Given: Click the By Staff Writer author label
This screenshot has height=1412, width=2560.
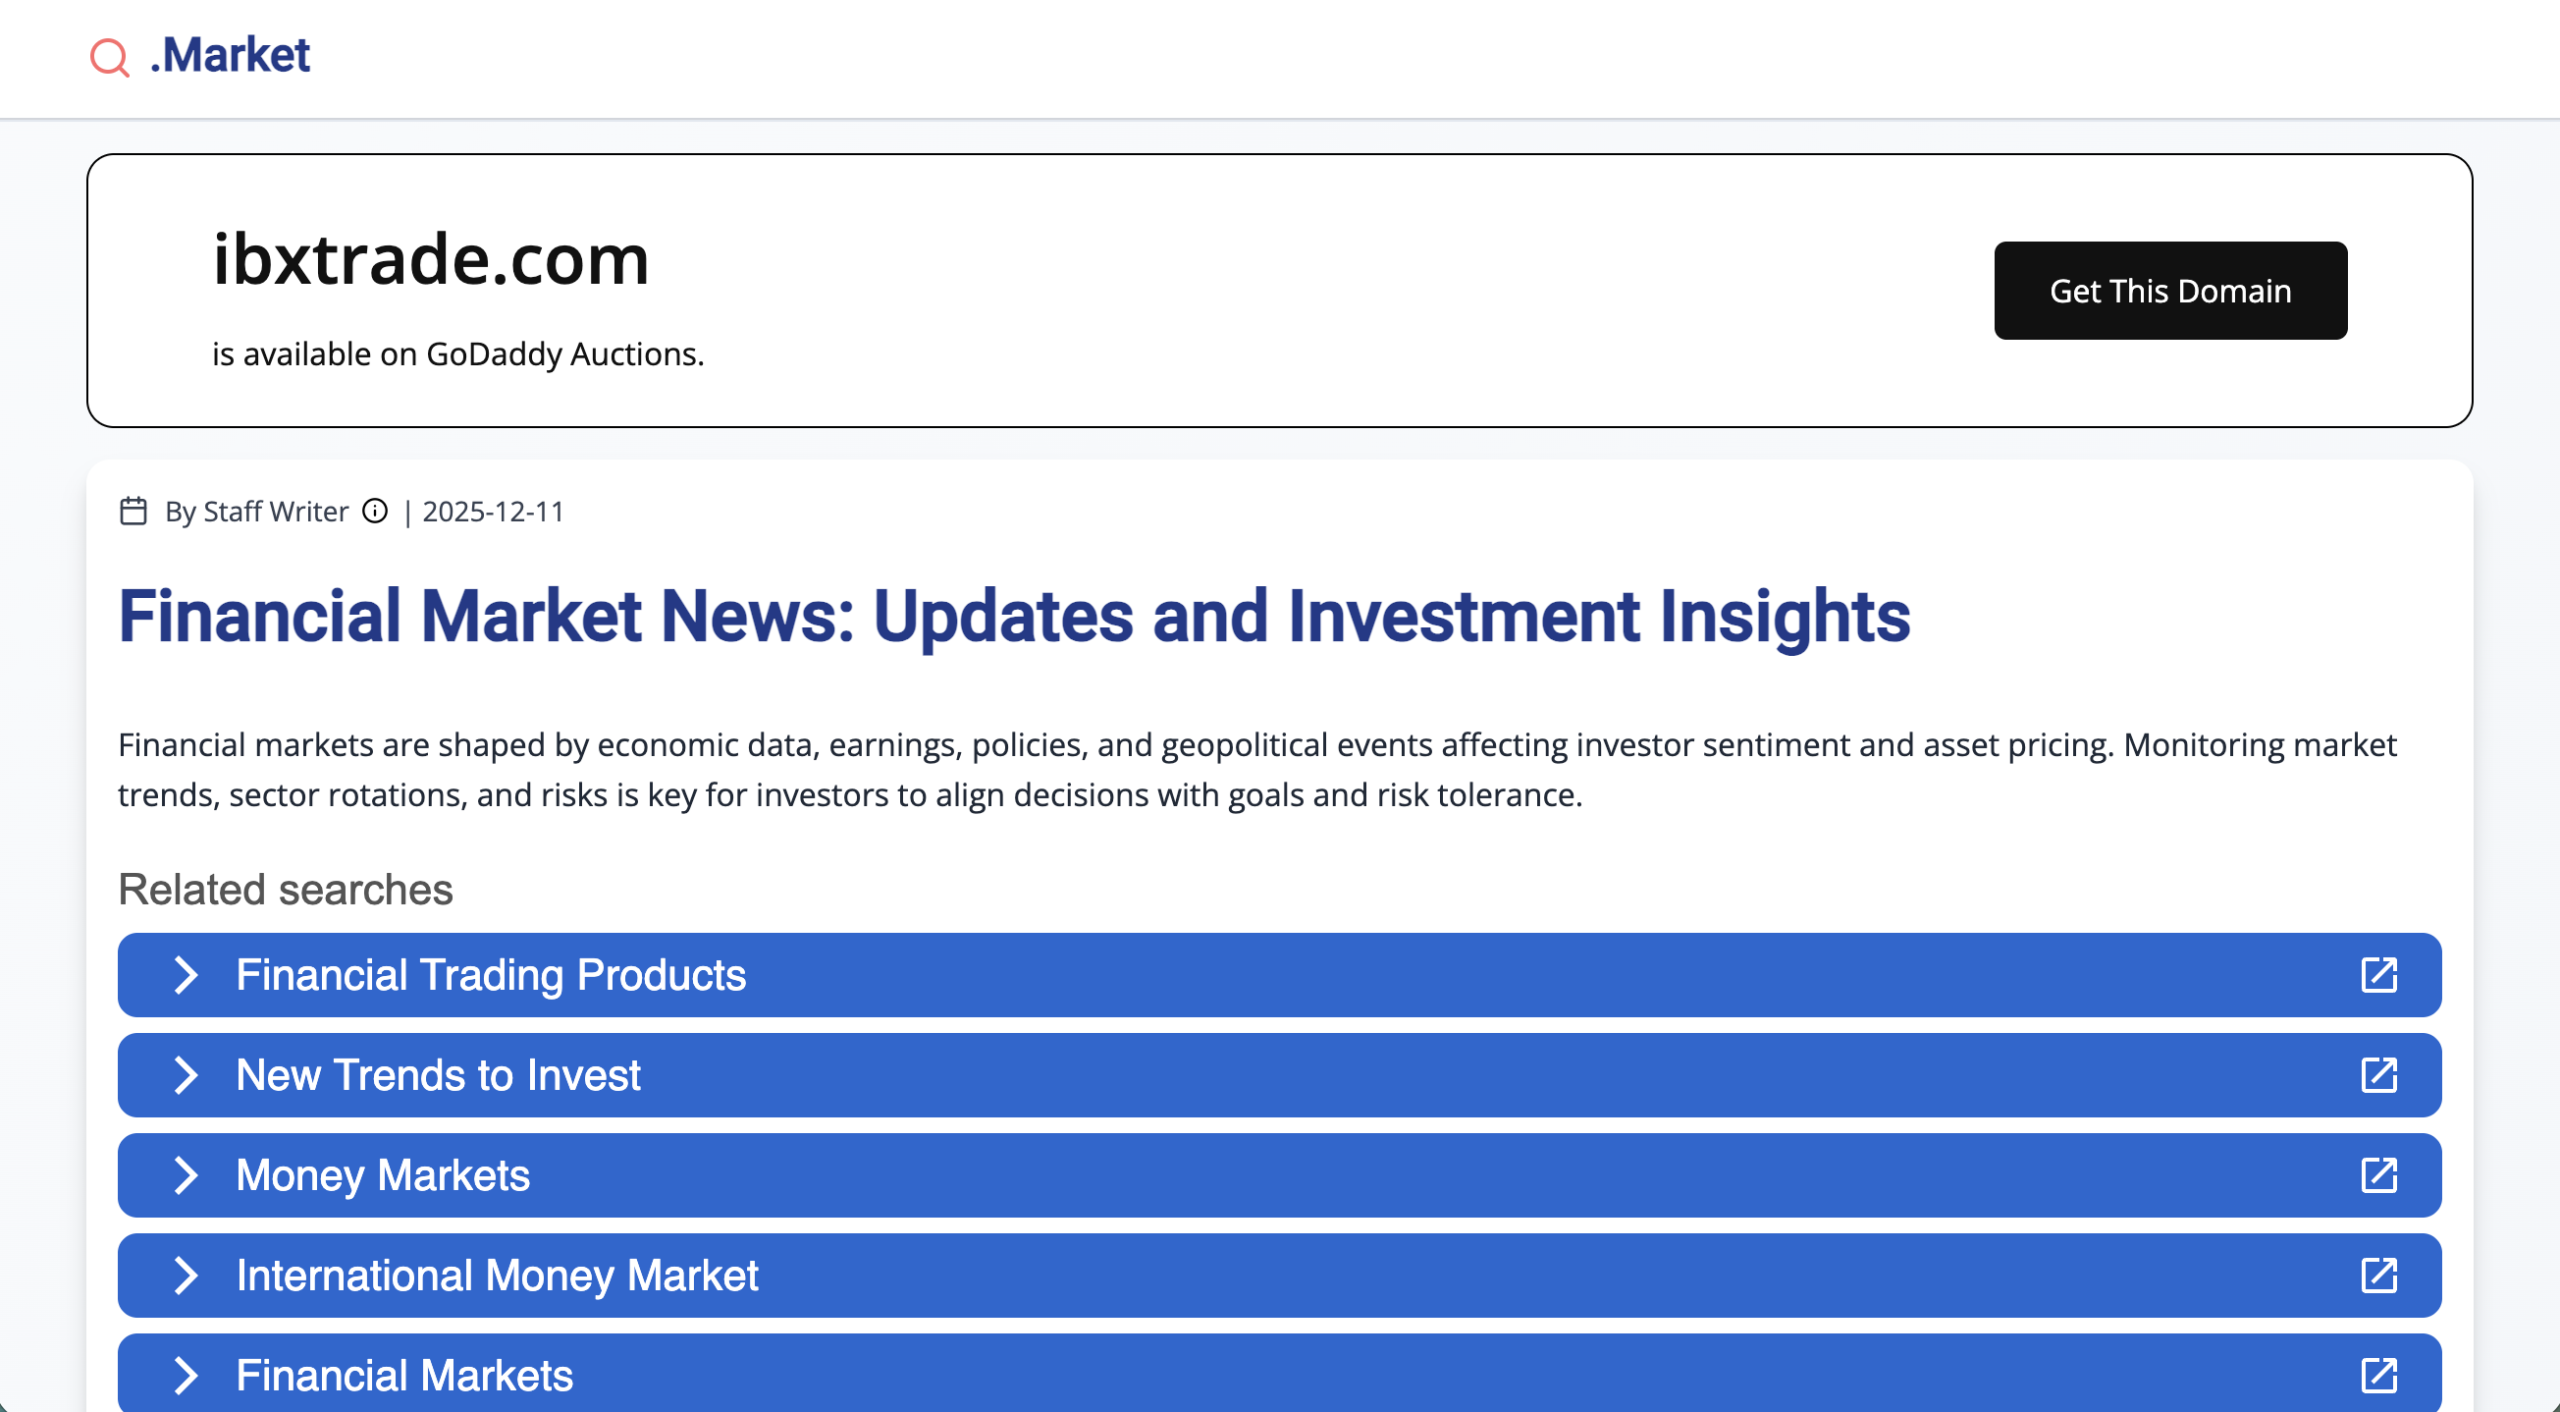Looking at the screenshot, I should (256, 511).
